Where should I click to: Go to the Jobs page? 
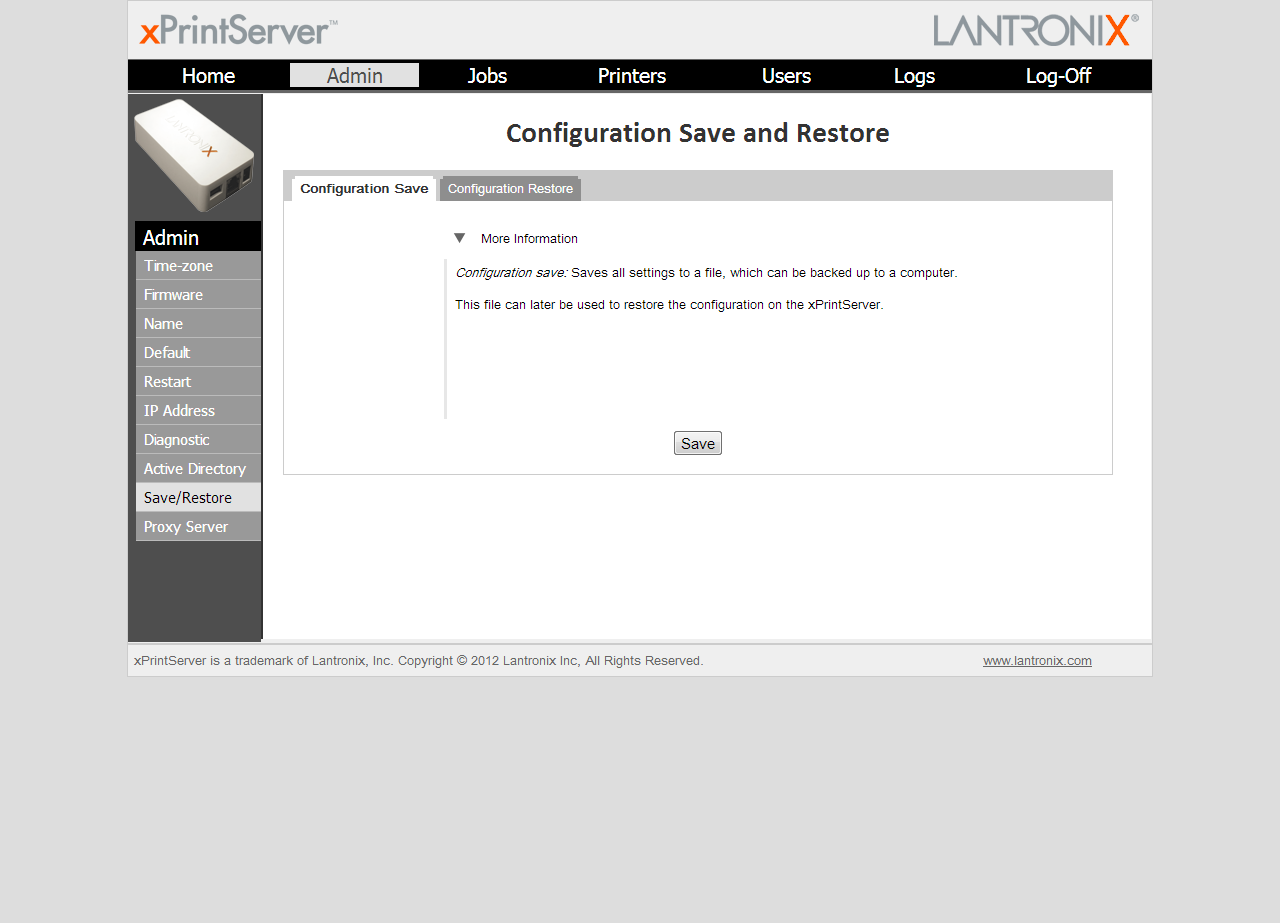487,76
